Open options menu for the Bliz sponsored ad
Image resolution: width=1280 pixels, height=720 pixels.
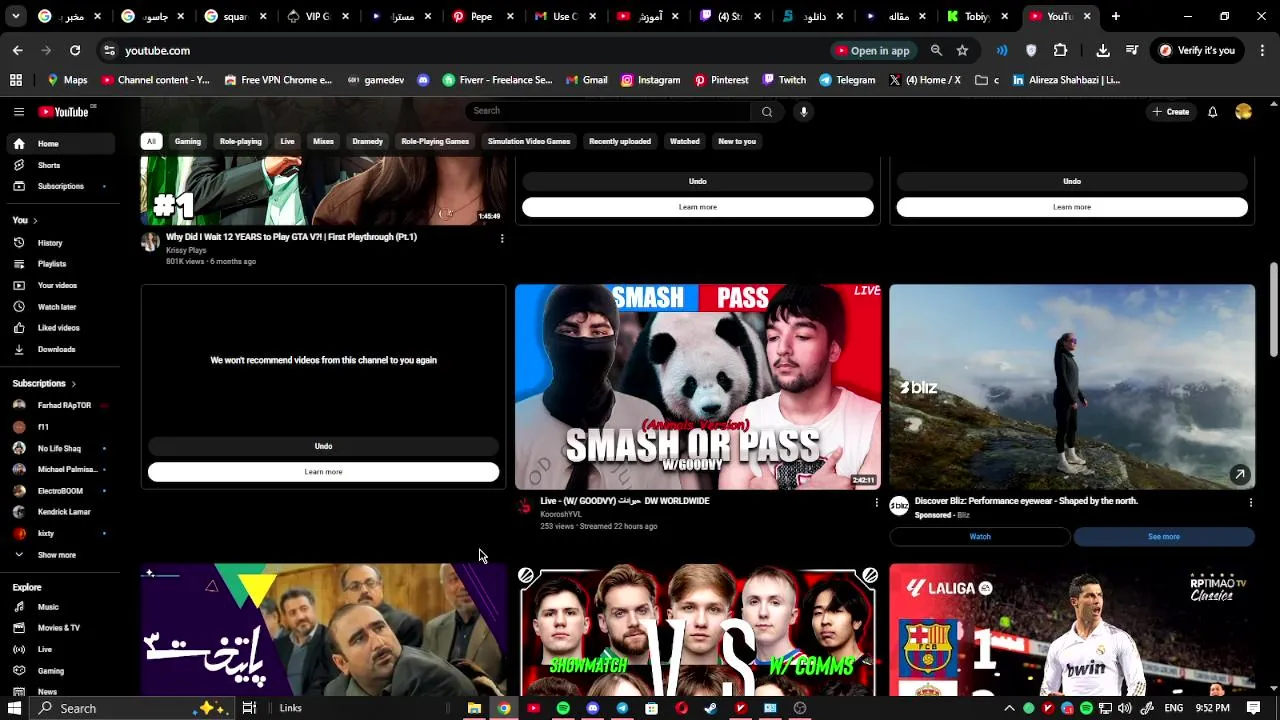[1250, 502]
